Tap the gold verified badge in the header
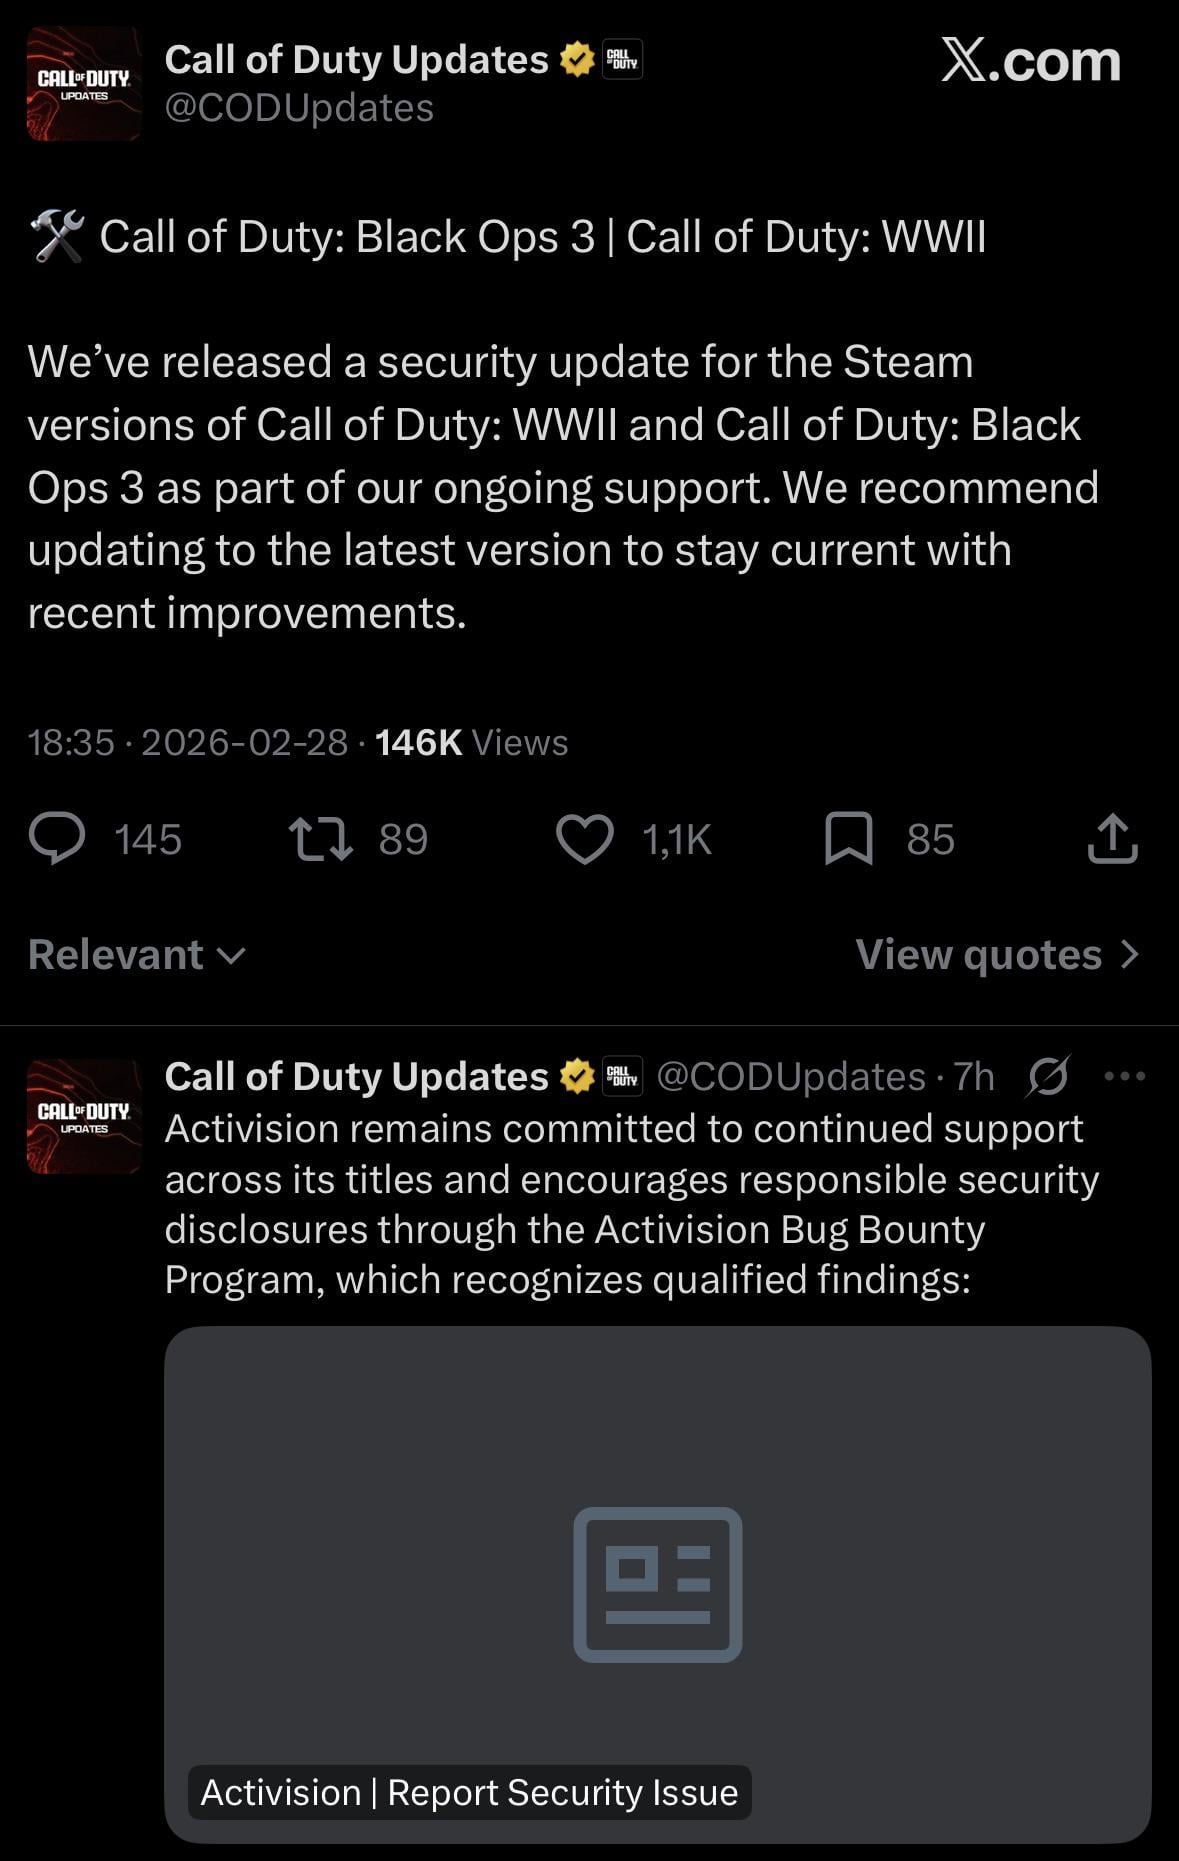The height and width of the screenshot is (1861, 1179). click(576, 60)
